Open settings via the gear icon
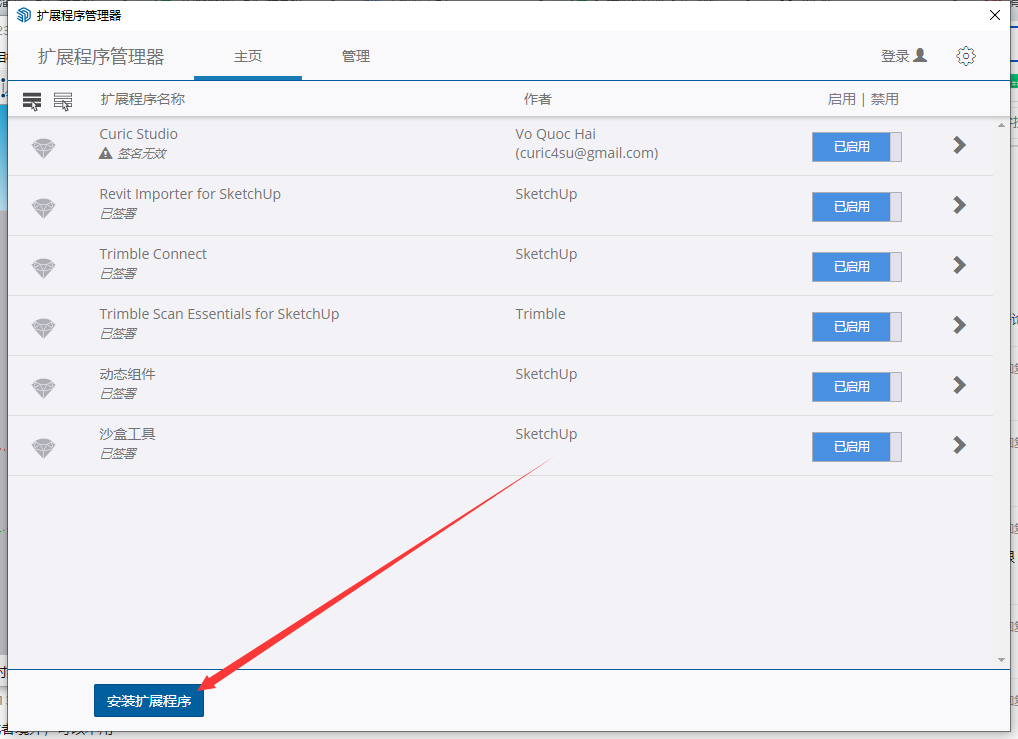 [965, 56]
